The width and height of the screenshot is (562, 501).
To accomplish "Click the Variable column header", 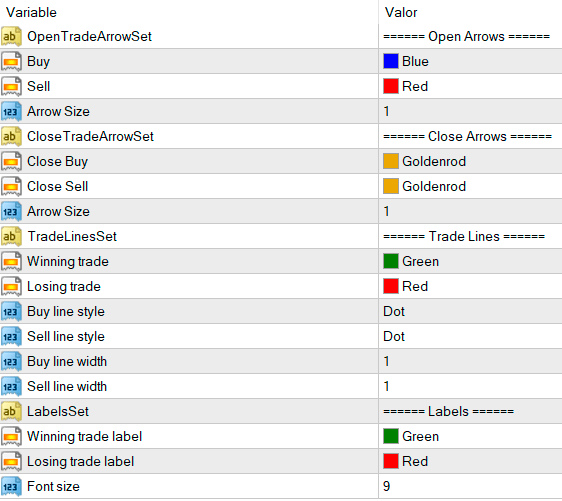I will point(32,13).
